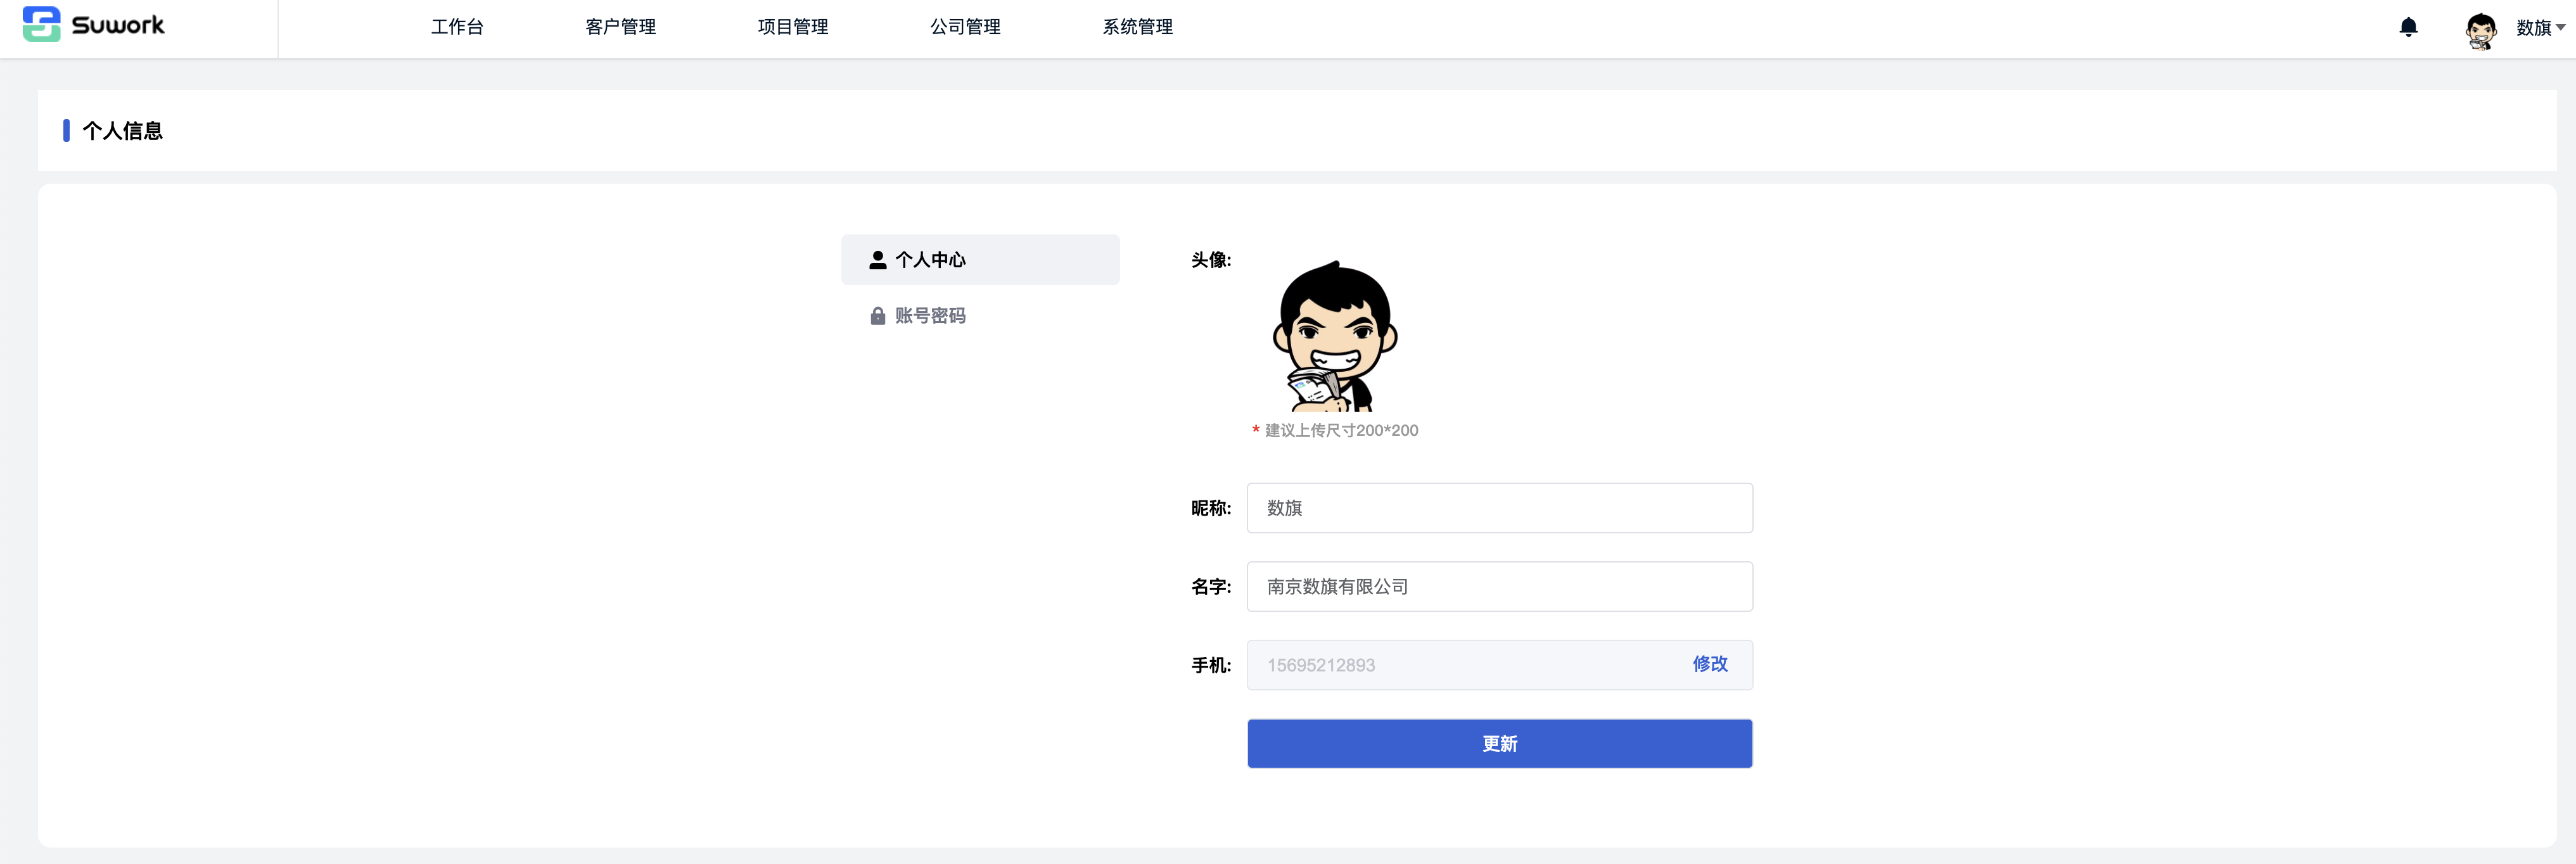This screenshot has height=864, width=2576.
Task: Click the 更新 button
Action: pos(1499,744)
